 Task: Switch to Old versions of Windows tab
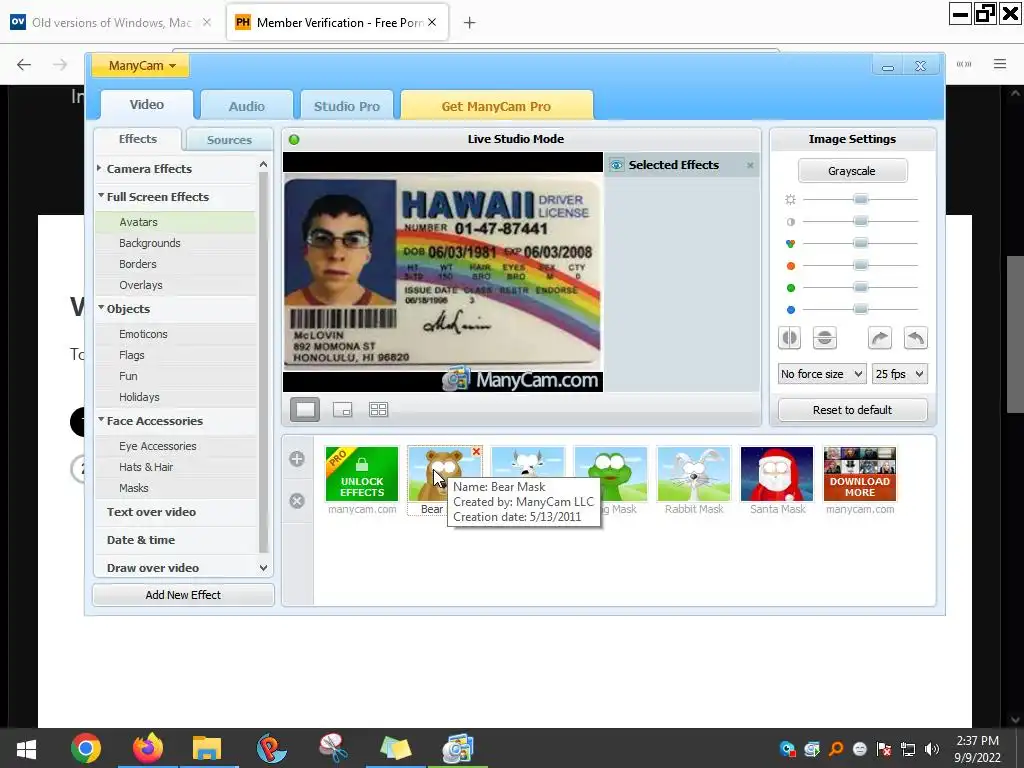[112, 23]
